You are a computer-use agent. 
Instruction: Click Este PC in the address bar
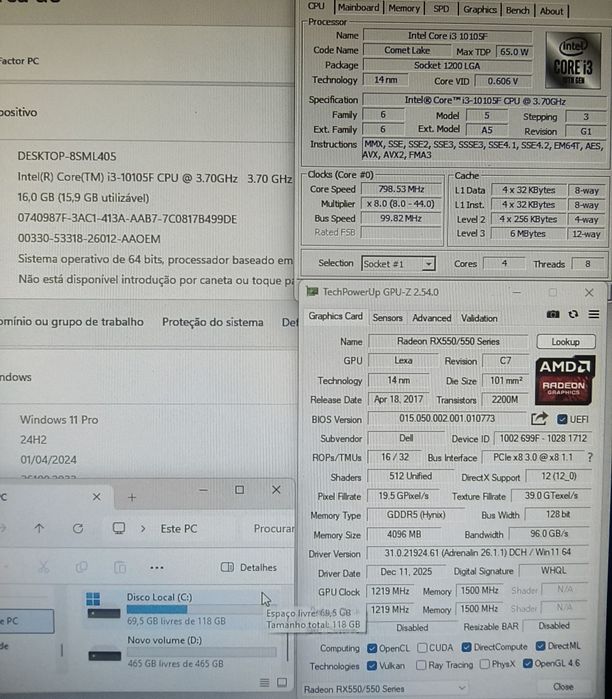click(x=179, y=529)
